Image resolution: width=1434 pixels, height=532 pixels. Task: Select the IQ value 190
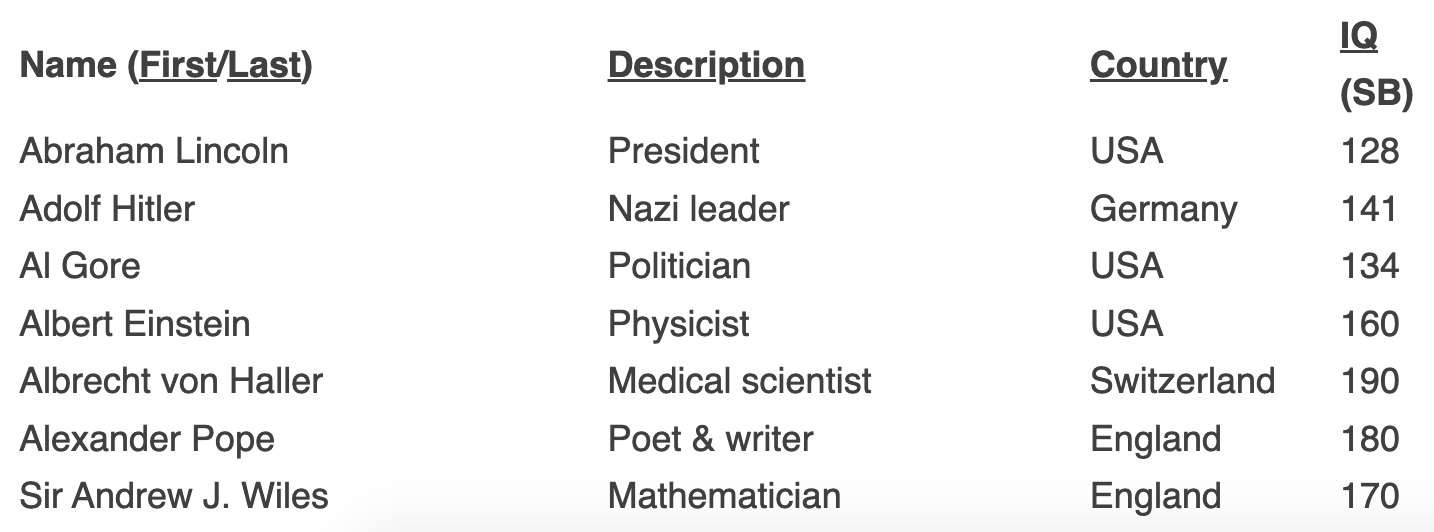(1369, 381)
